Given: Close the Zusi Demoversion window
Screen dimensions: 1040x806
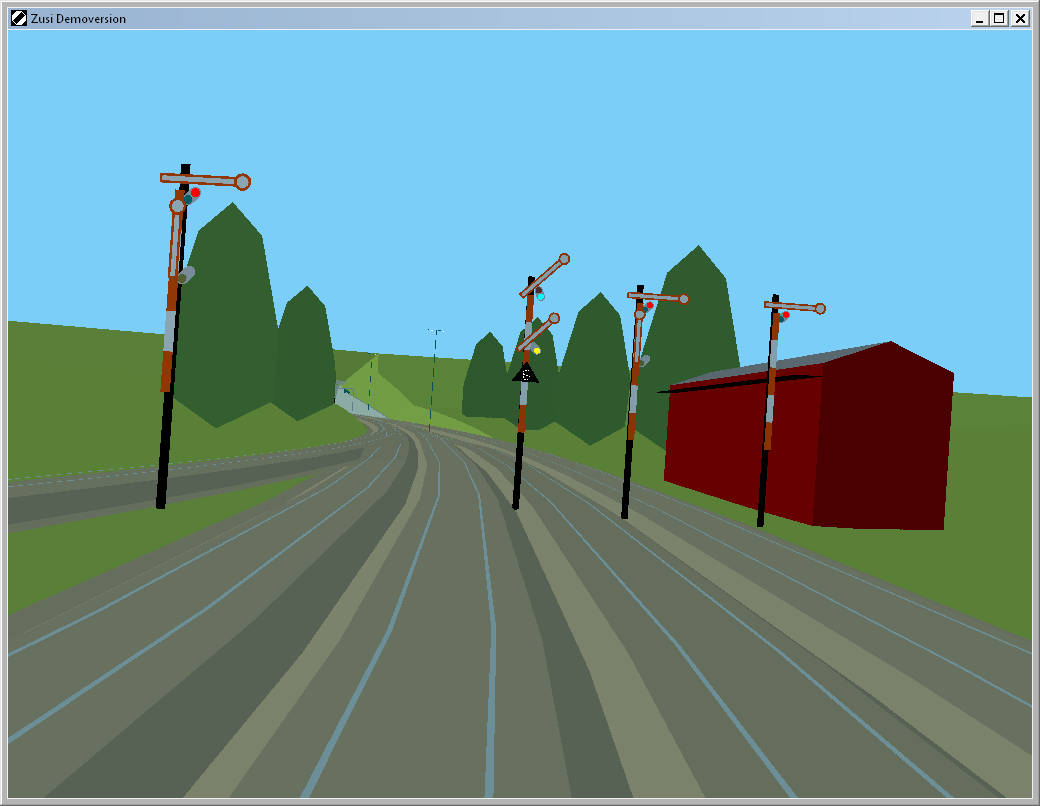Looking at the screenshot, I should click(1020, 19).
